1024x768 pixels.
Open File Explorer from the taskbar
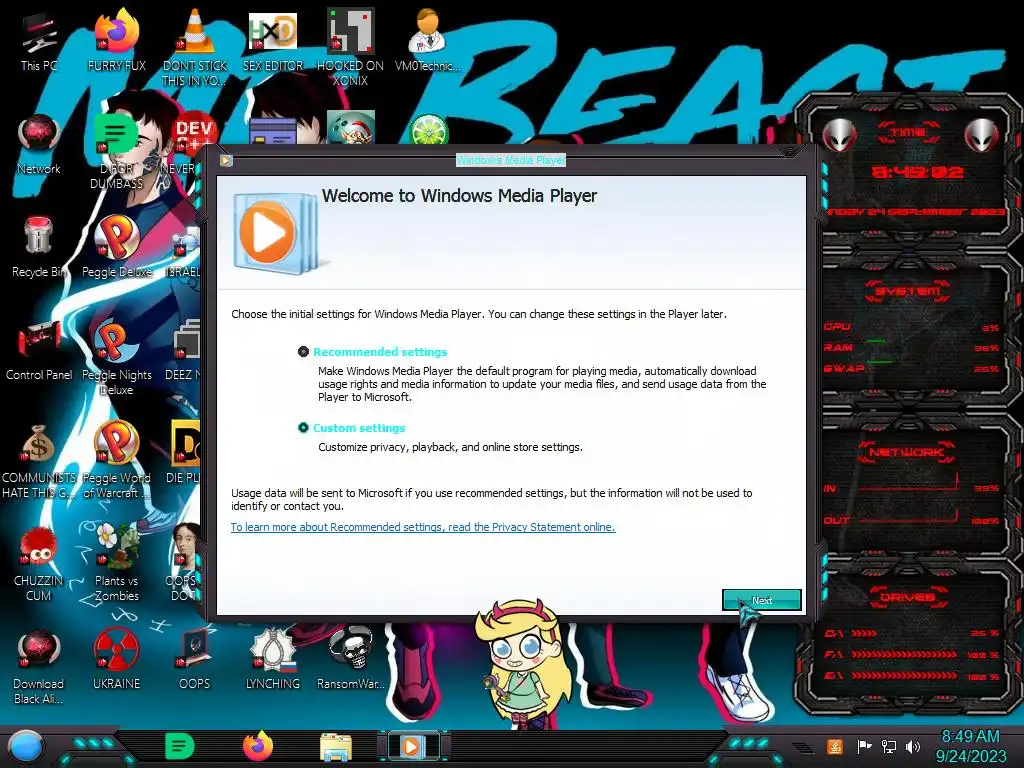336,746
